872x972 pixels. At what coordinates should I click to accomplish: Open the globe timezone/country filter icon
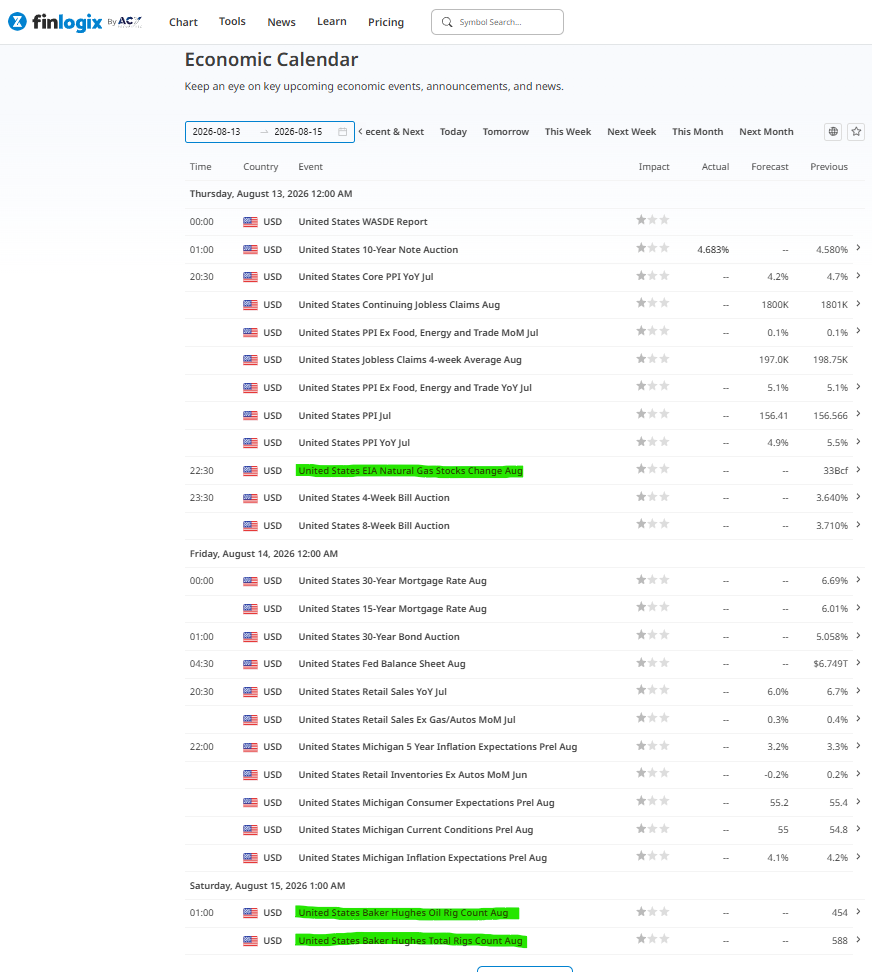[833, 131]
